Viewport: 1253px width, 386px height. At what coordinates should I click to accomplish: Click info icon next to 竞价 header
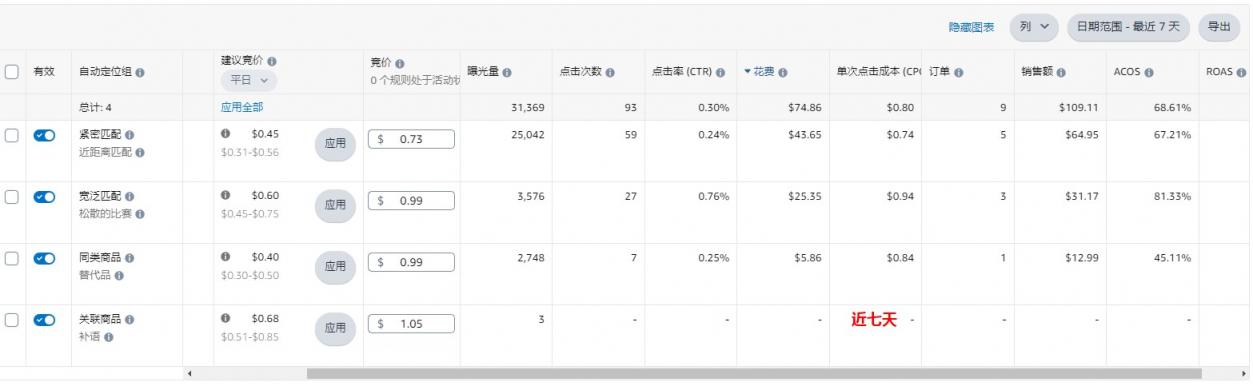click(400, 63)
